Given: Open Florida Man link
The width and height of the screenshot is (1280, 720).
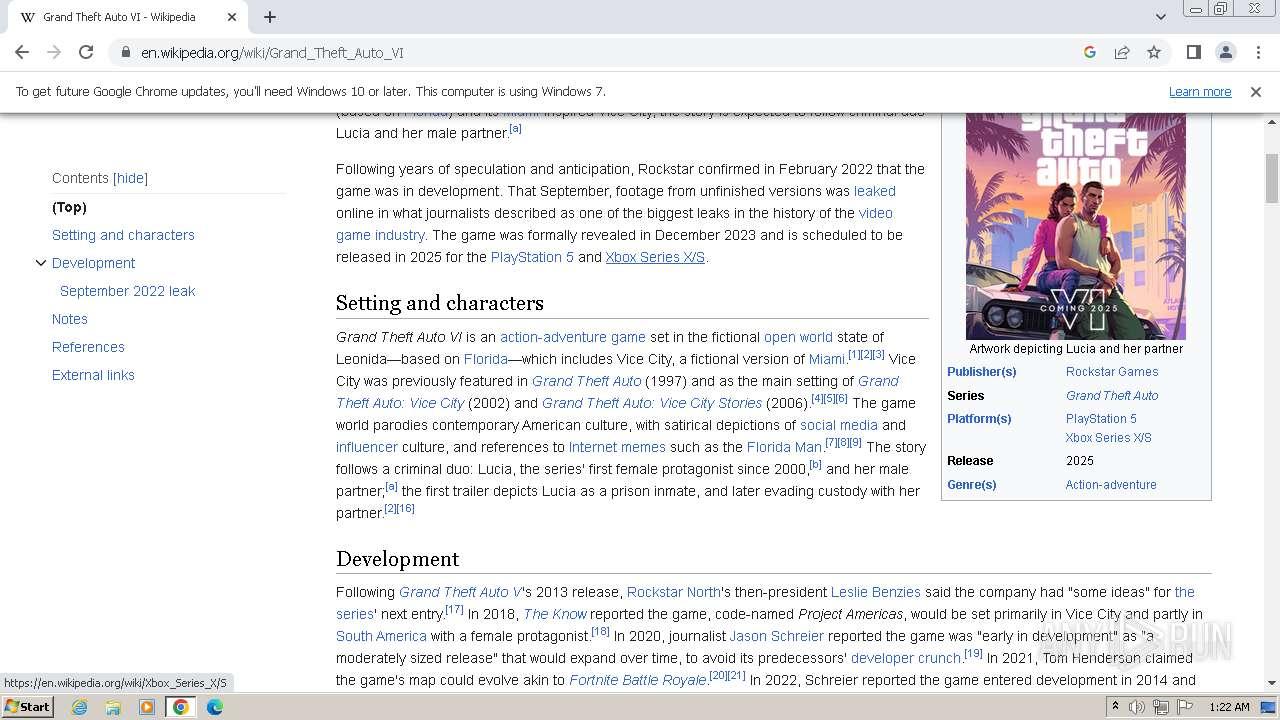Looking at the screenshot, I should (x=784, y=447).
